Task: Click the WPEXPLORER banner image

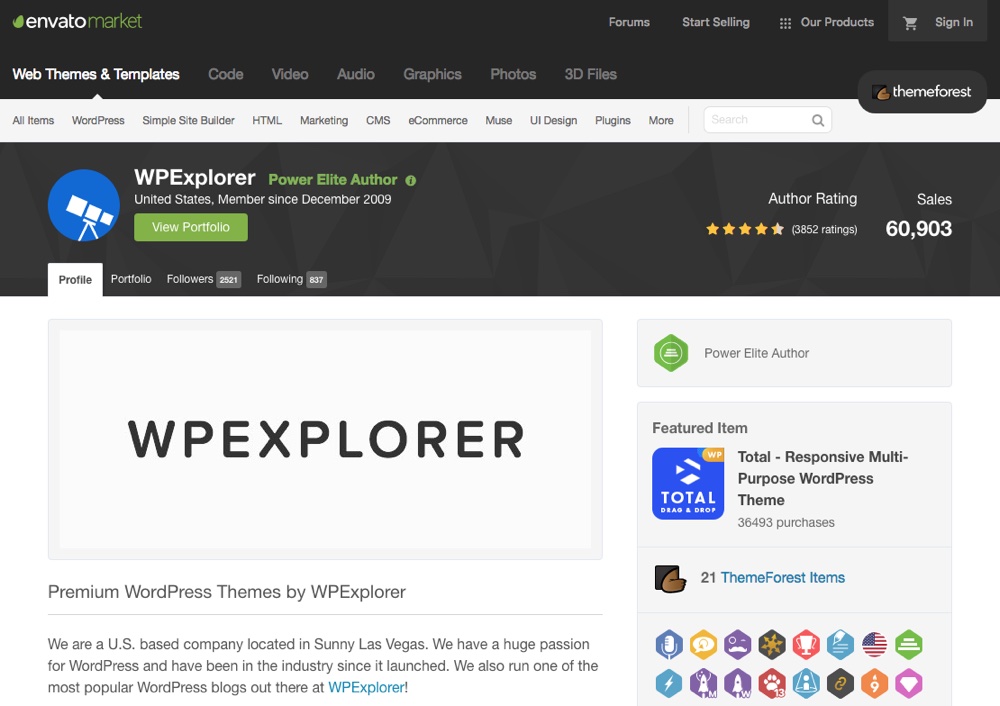Action: pos(325,439)
